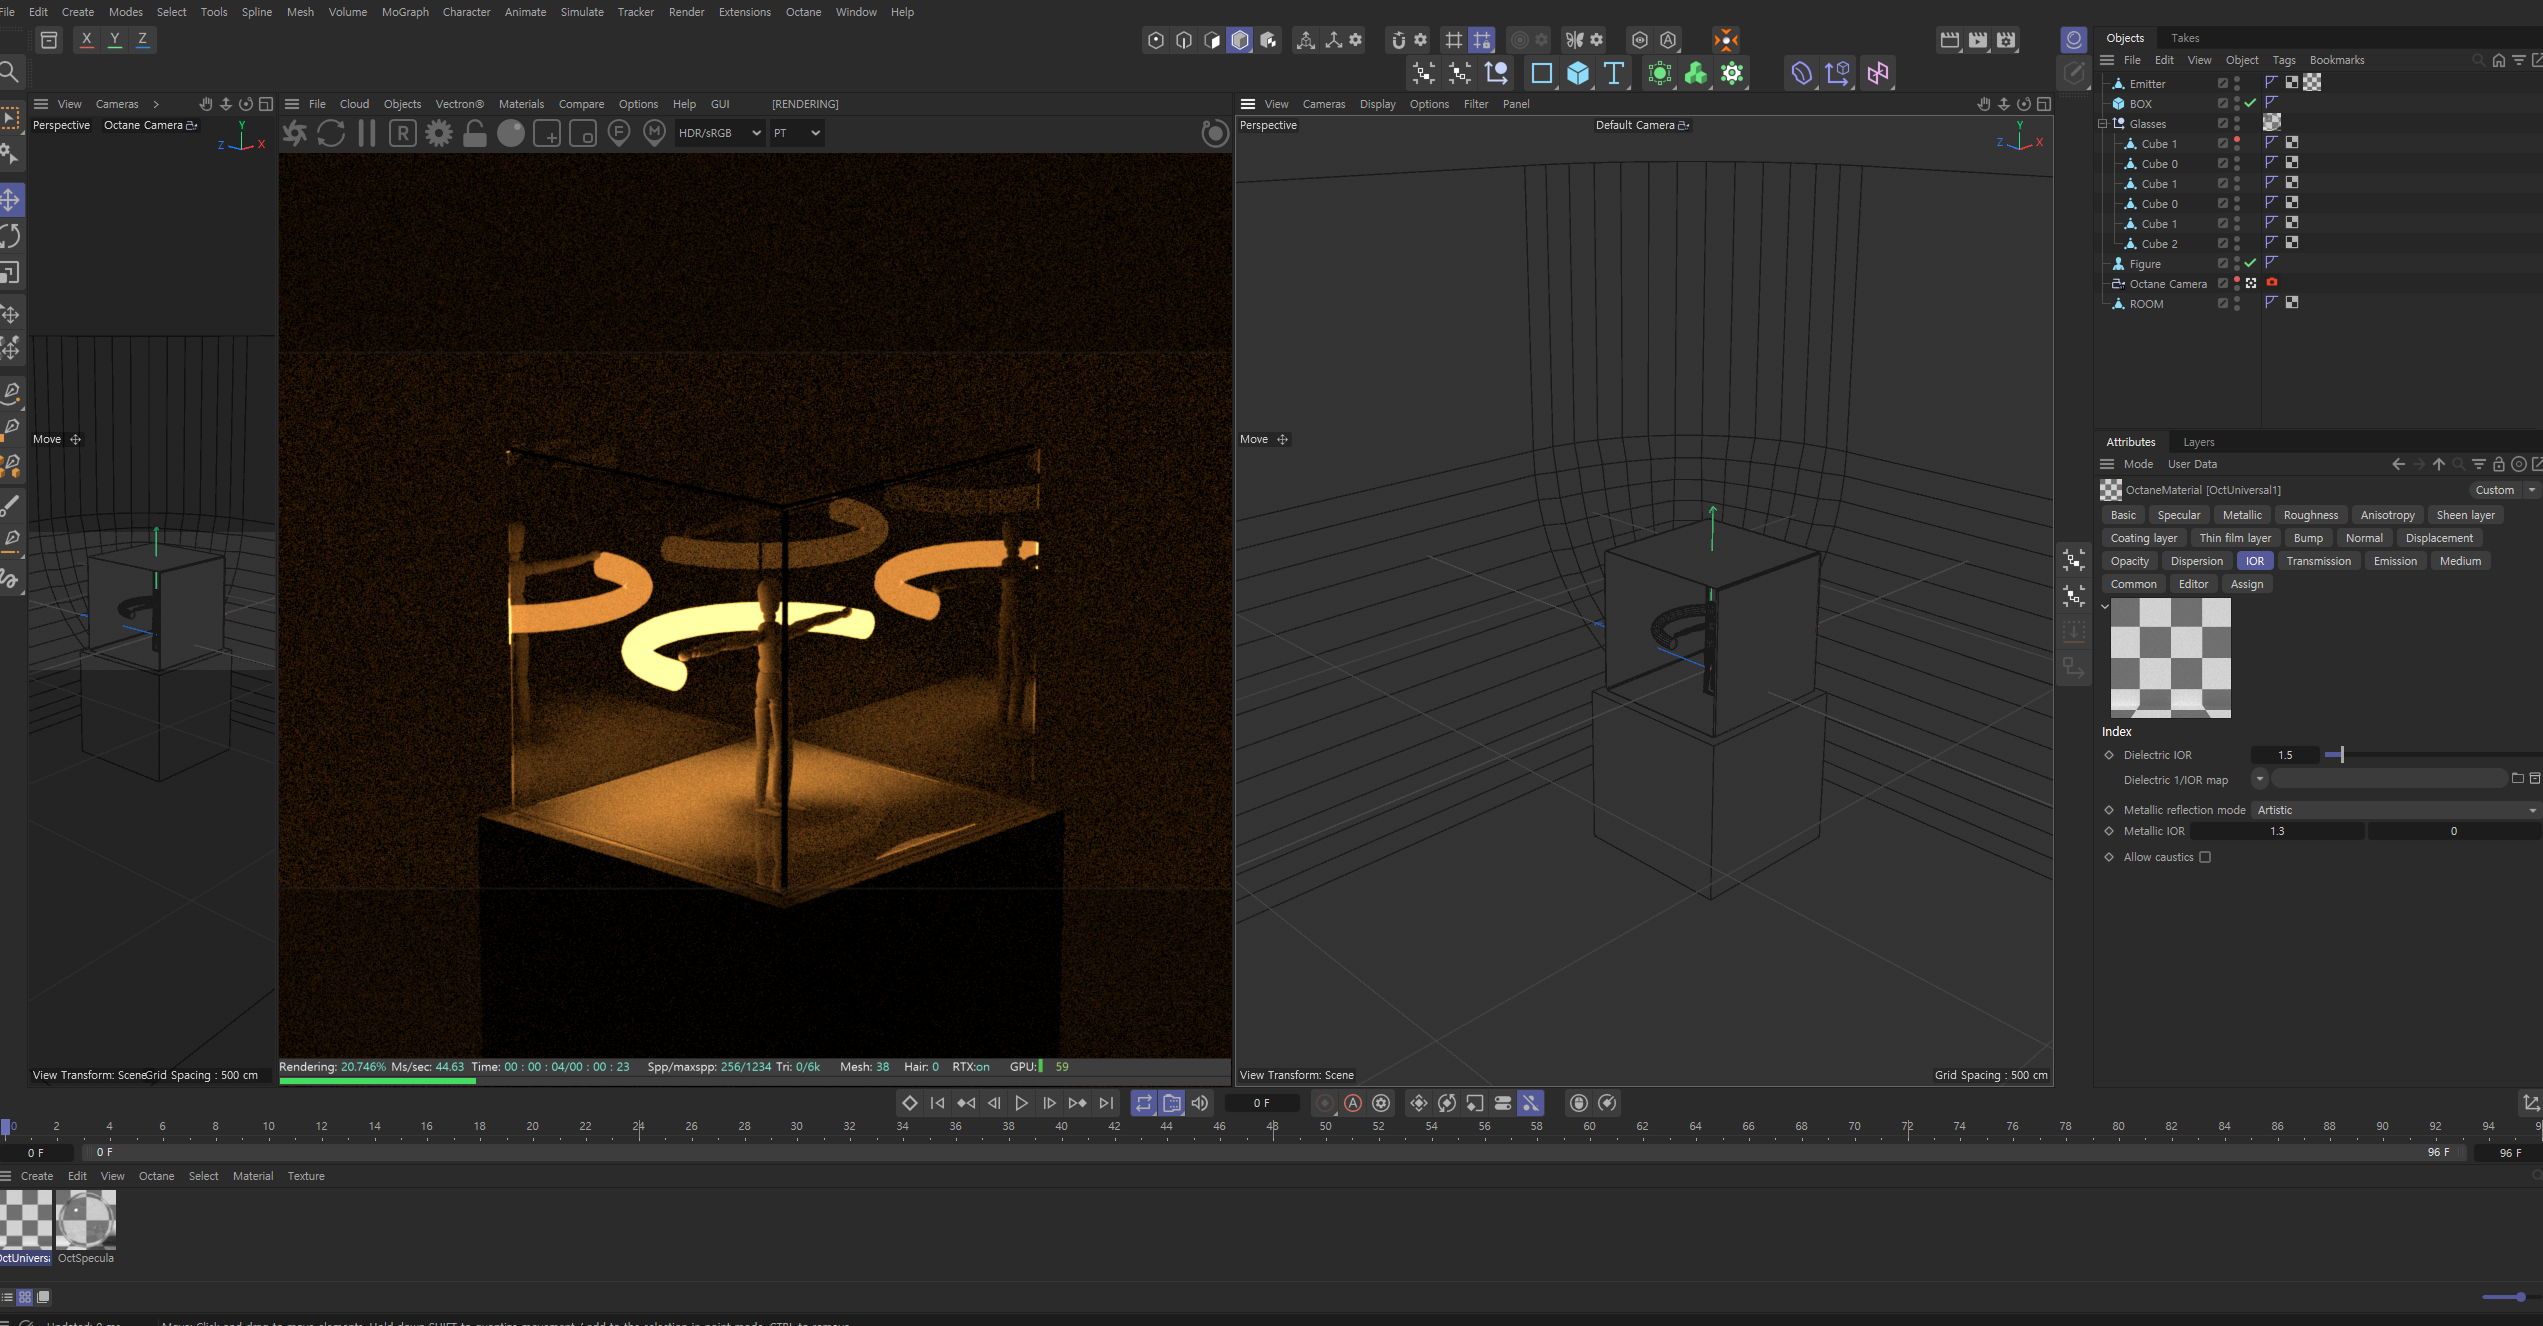Click frame 48 on the timeline ruler

pyautogui.click(x=1272, y=1127)
